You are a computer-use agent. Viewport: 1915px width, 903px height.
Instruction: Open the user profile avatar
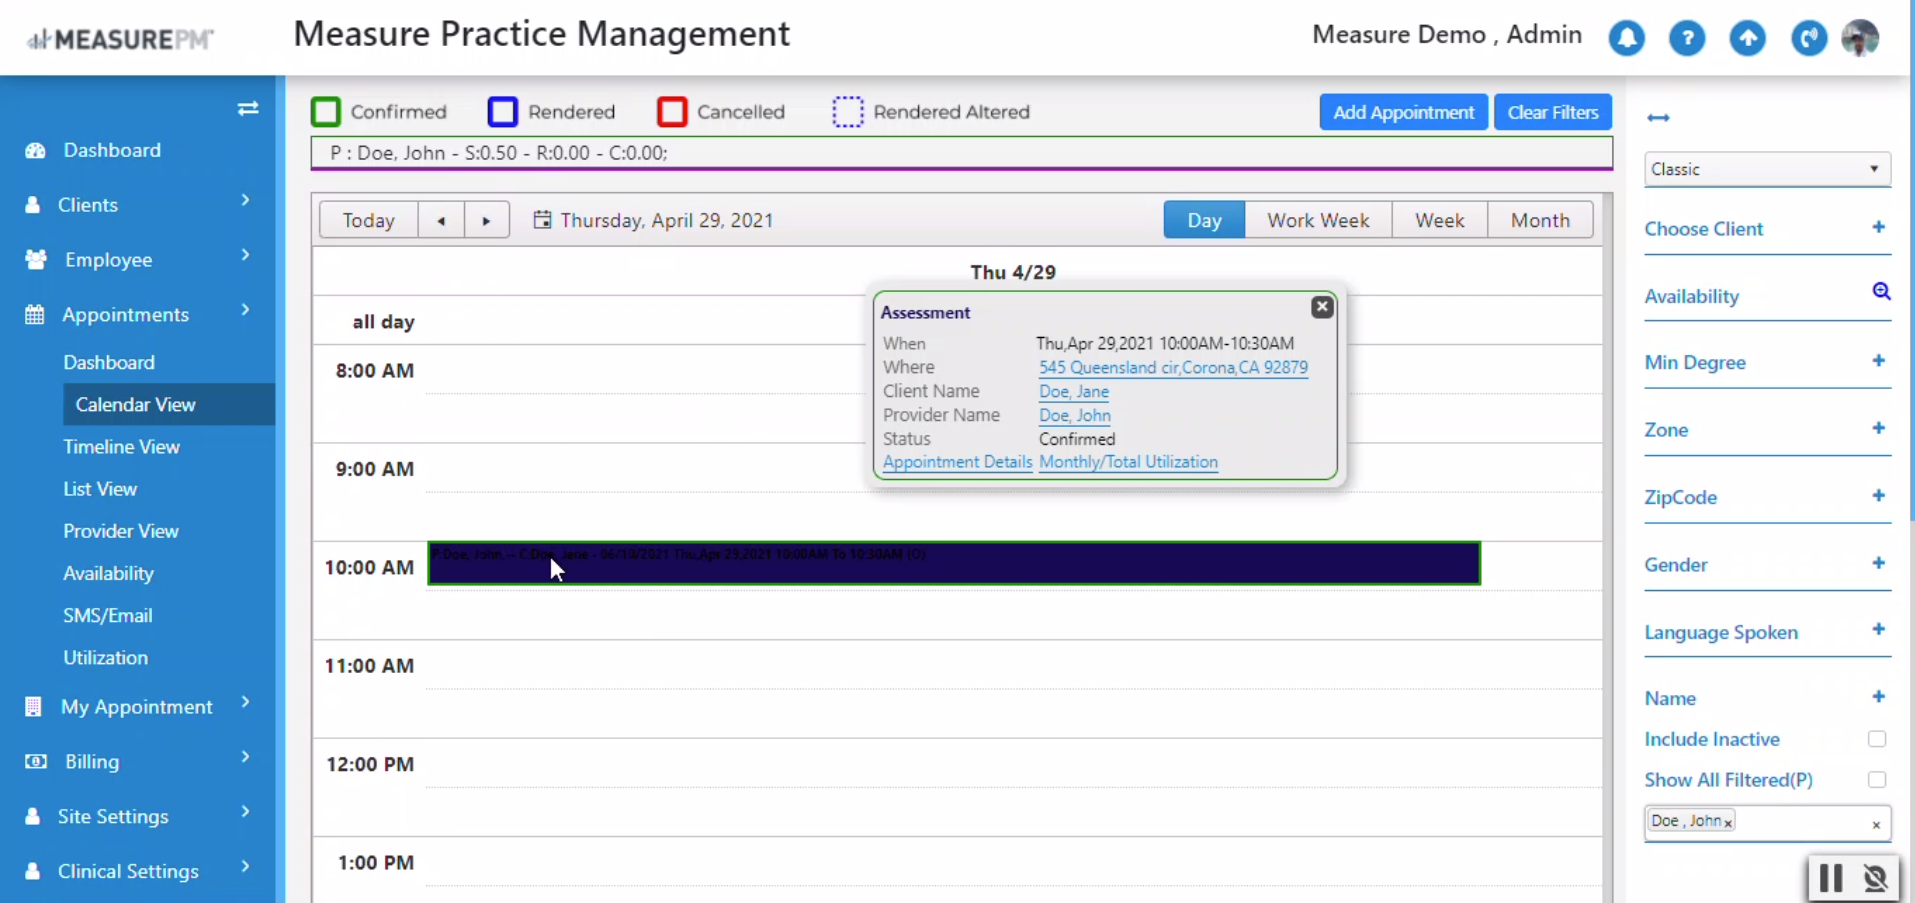(1860, 38)
